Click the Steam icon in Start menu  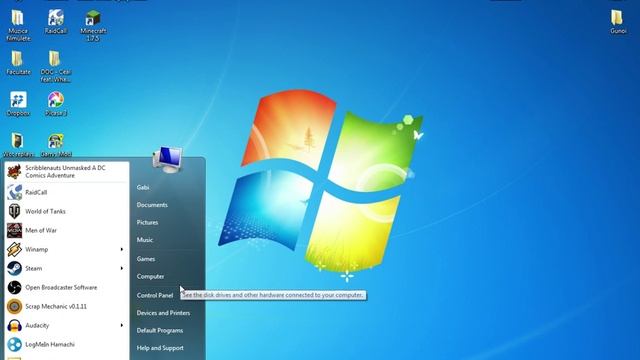pyautogui.click(x=14, y=268)
